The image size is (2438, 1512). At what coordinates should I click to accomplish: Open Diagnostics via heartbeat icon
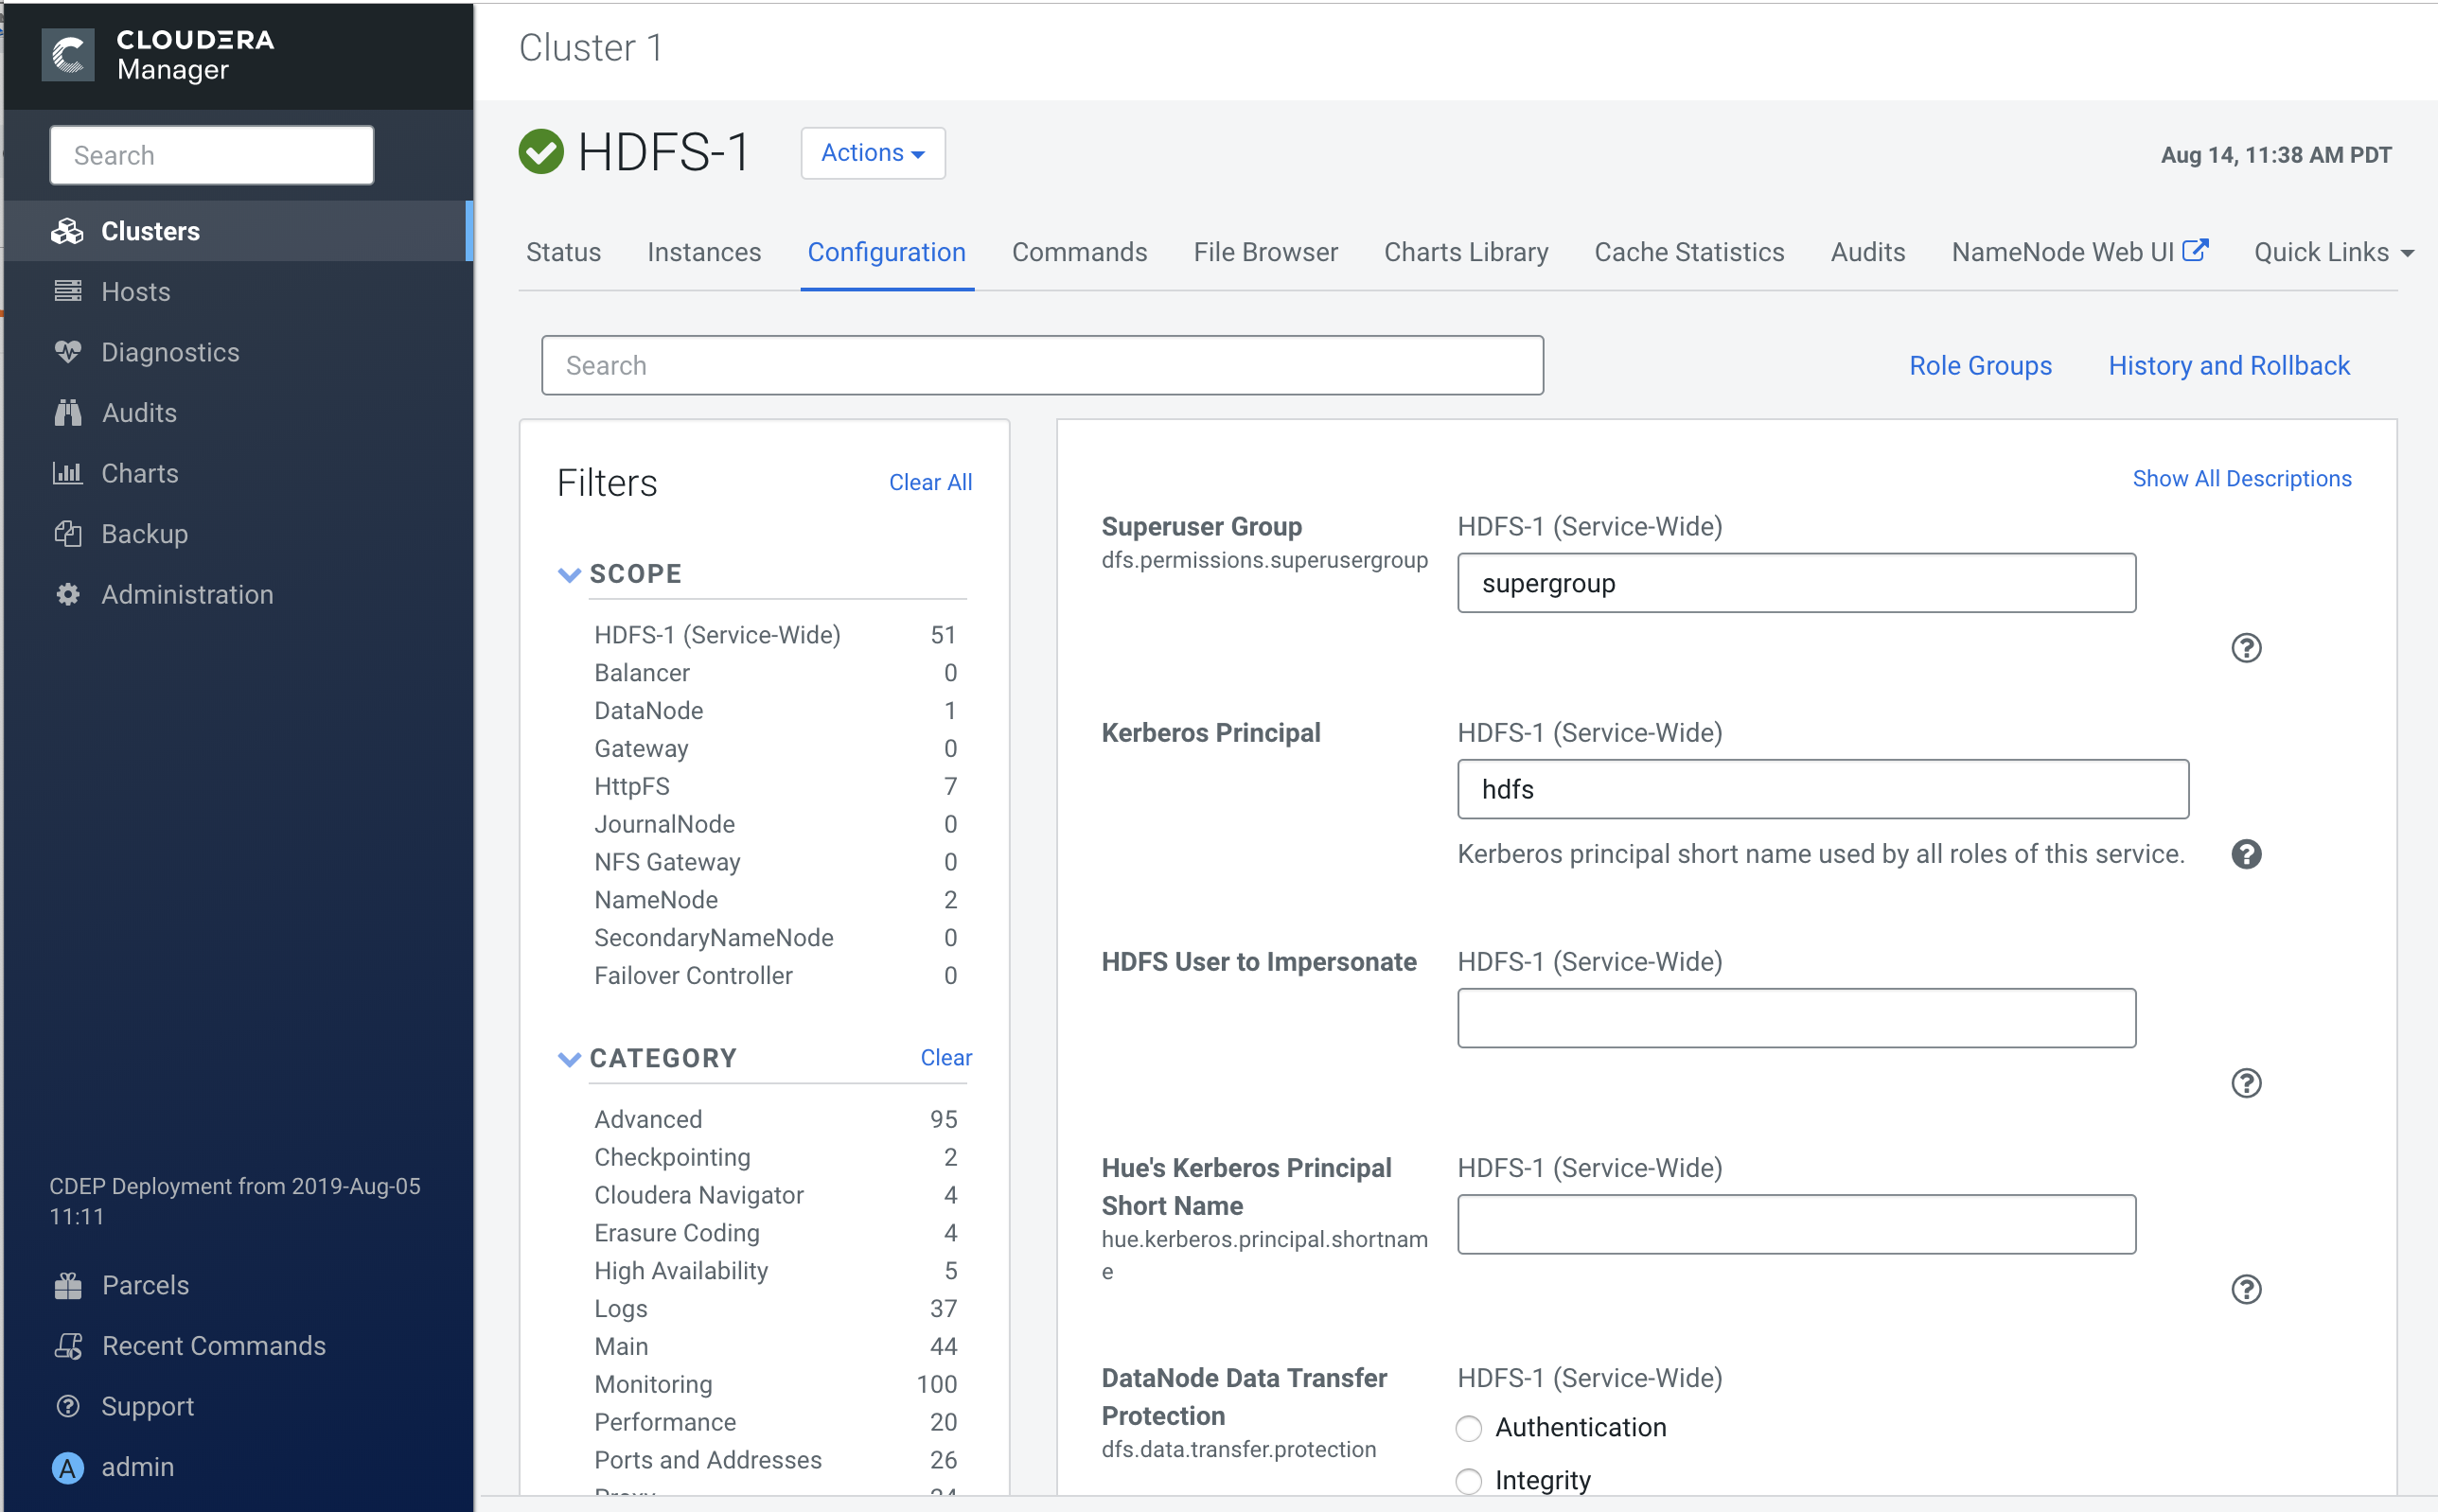coord(68,352)
